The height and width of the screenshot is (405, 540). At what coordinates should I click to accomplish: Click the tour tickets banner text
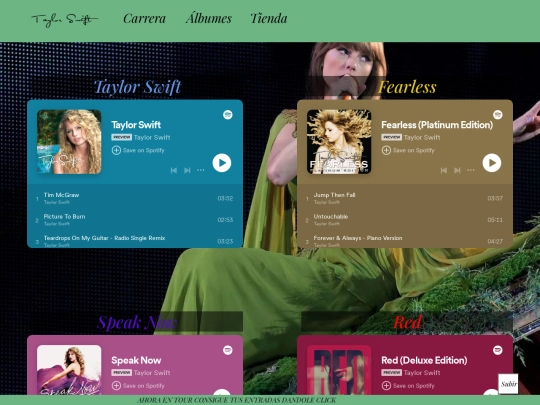coord(236,400)
